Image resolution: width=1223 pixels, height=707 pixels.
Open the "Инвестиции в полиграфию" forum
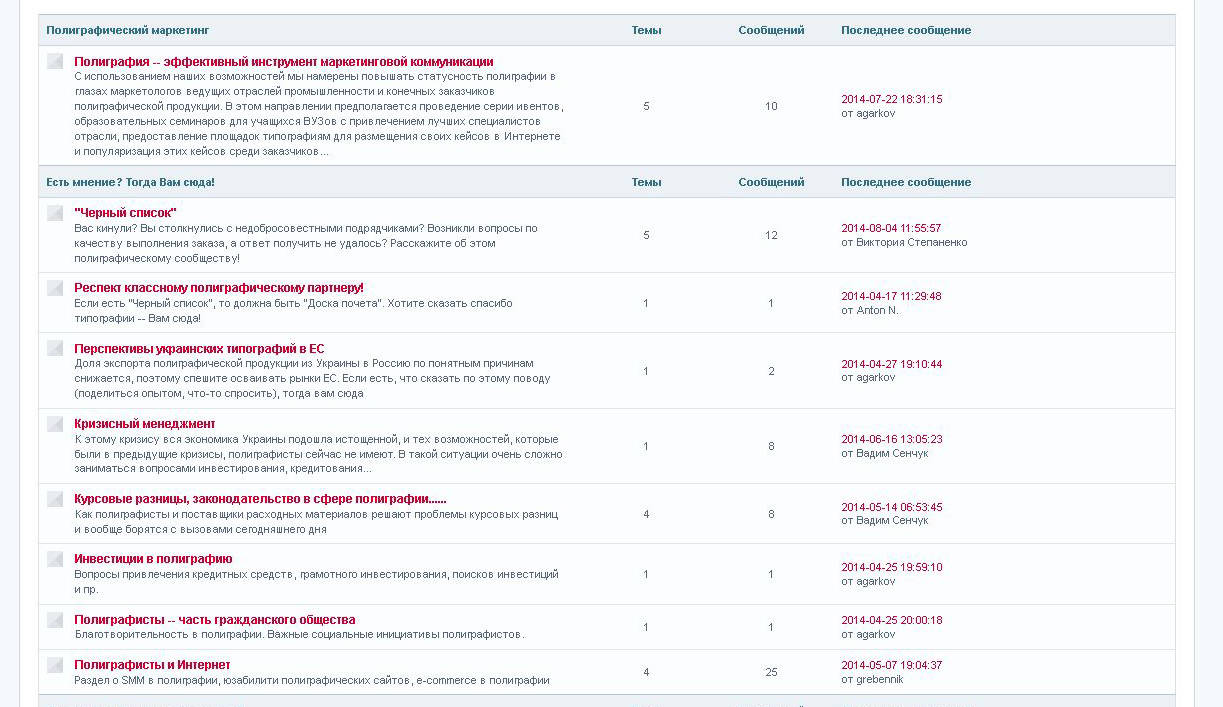coord(153,559)
